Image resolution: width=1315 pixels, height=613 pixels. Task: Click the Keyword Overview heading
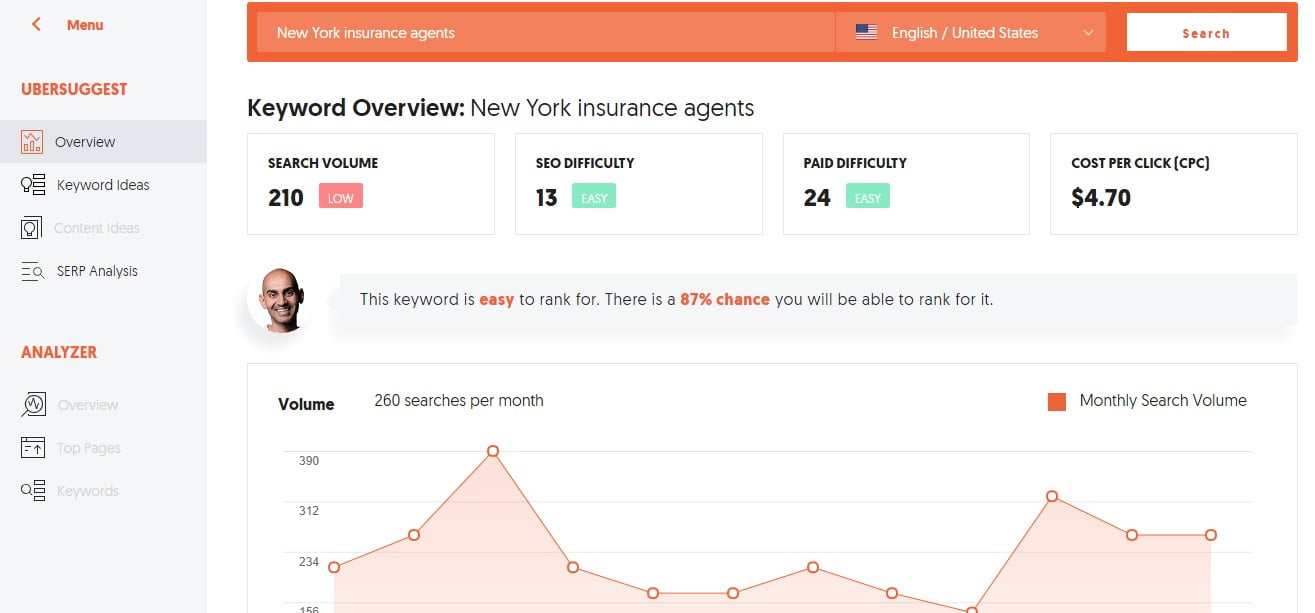pos(501,107)
